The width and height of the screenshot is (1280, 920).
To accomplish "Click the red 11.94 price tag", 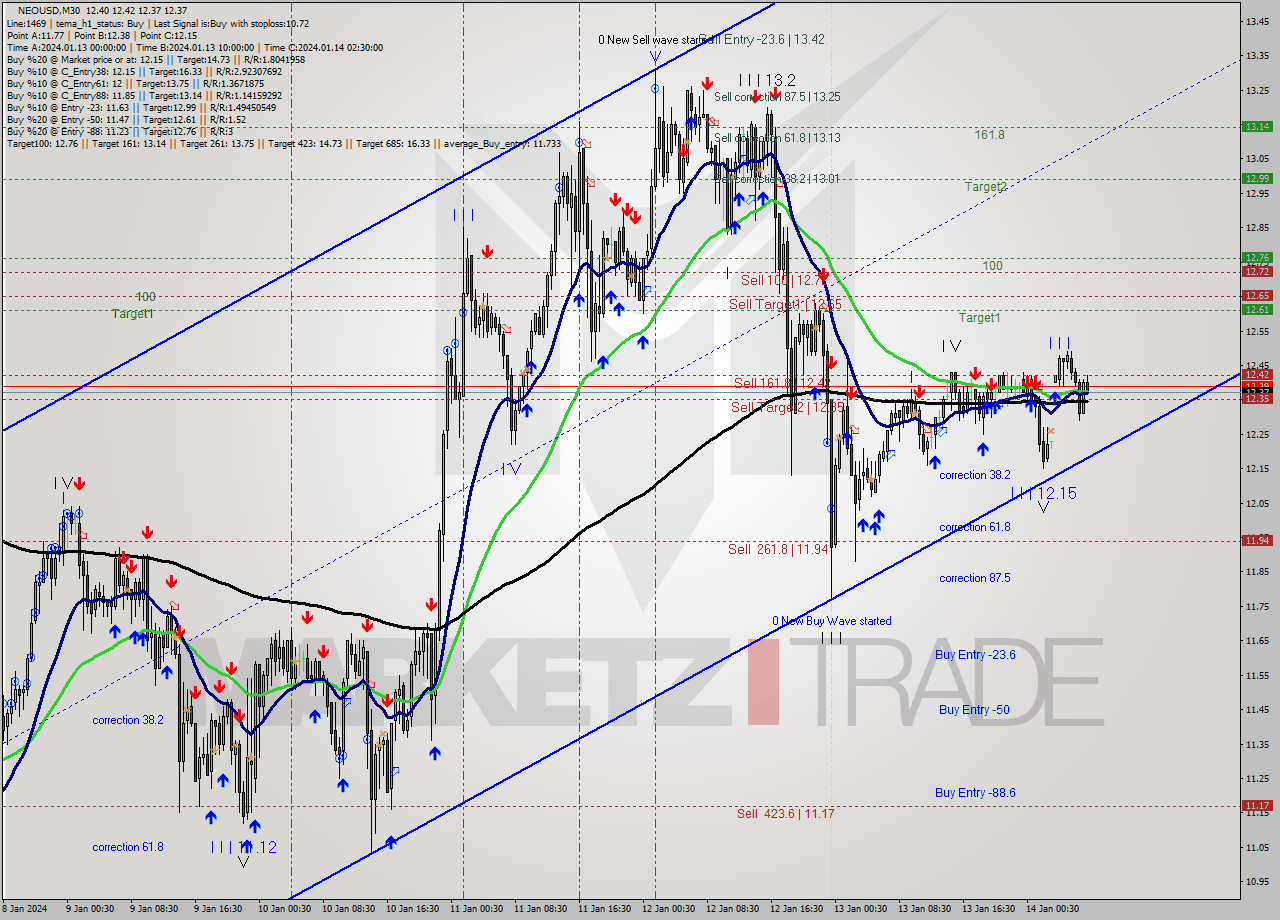I will tap(1256, 541).
